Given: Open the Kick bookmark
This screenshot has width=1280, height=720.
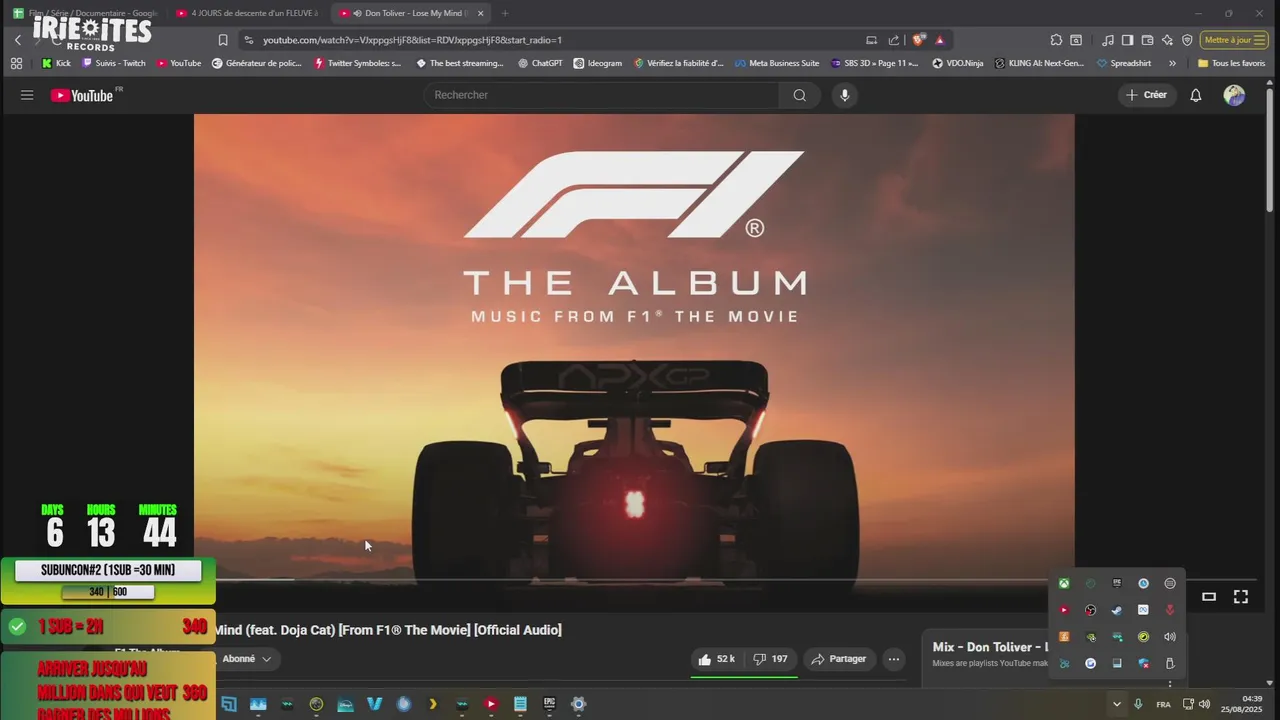Looking at the screenshot, I should tap(56, 63).
